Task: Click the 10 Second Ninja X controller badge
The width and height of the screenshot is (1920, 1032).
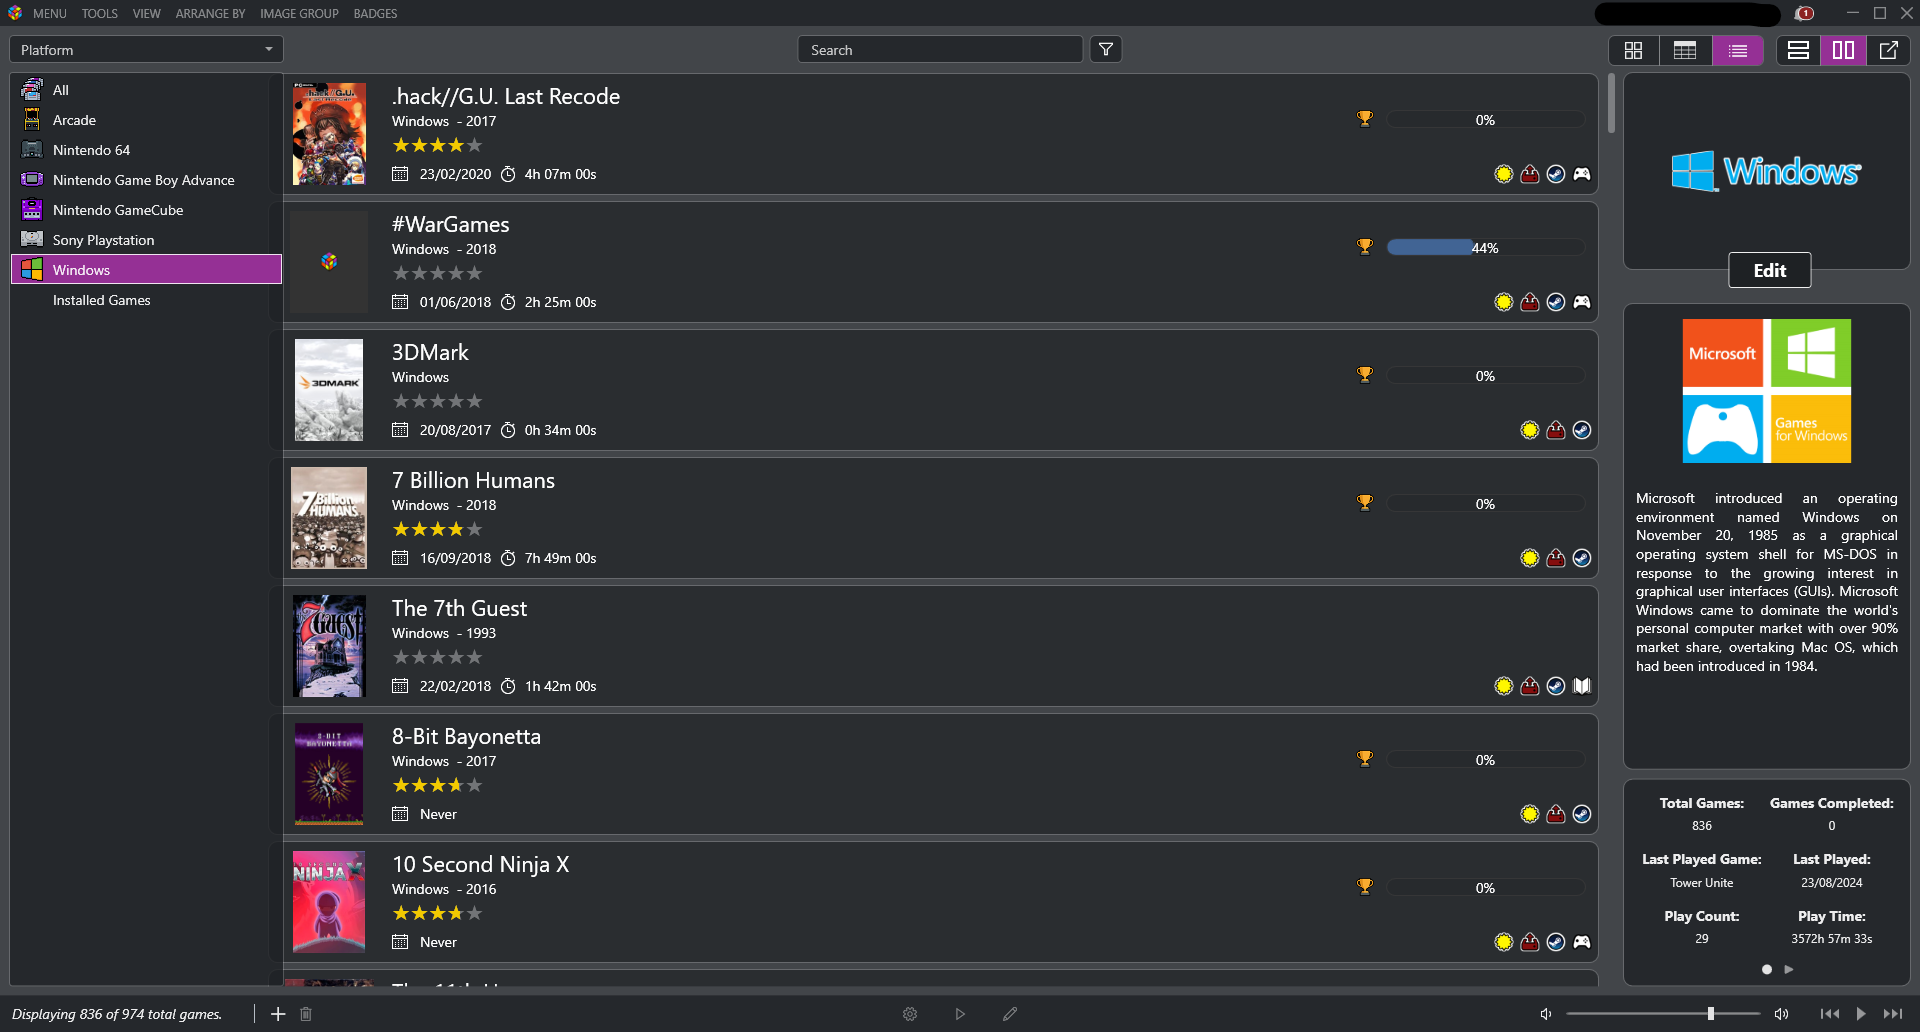Action: click(x=1582, y=942)
